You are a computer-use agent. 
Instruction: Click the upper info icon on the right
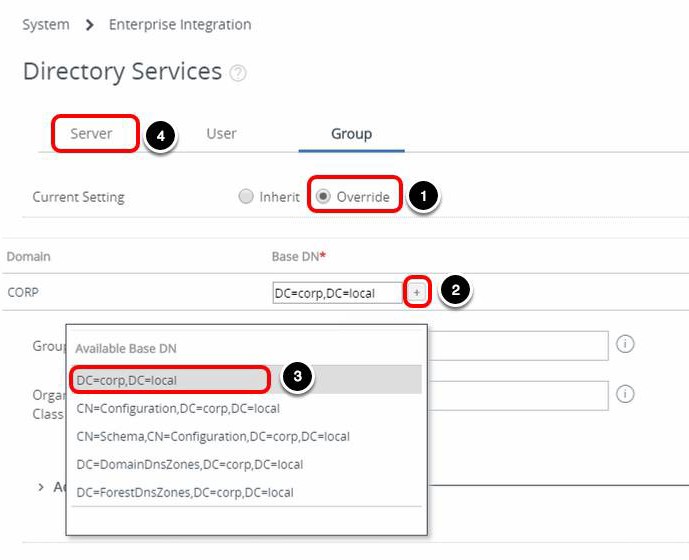(626, 344)
